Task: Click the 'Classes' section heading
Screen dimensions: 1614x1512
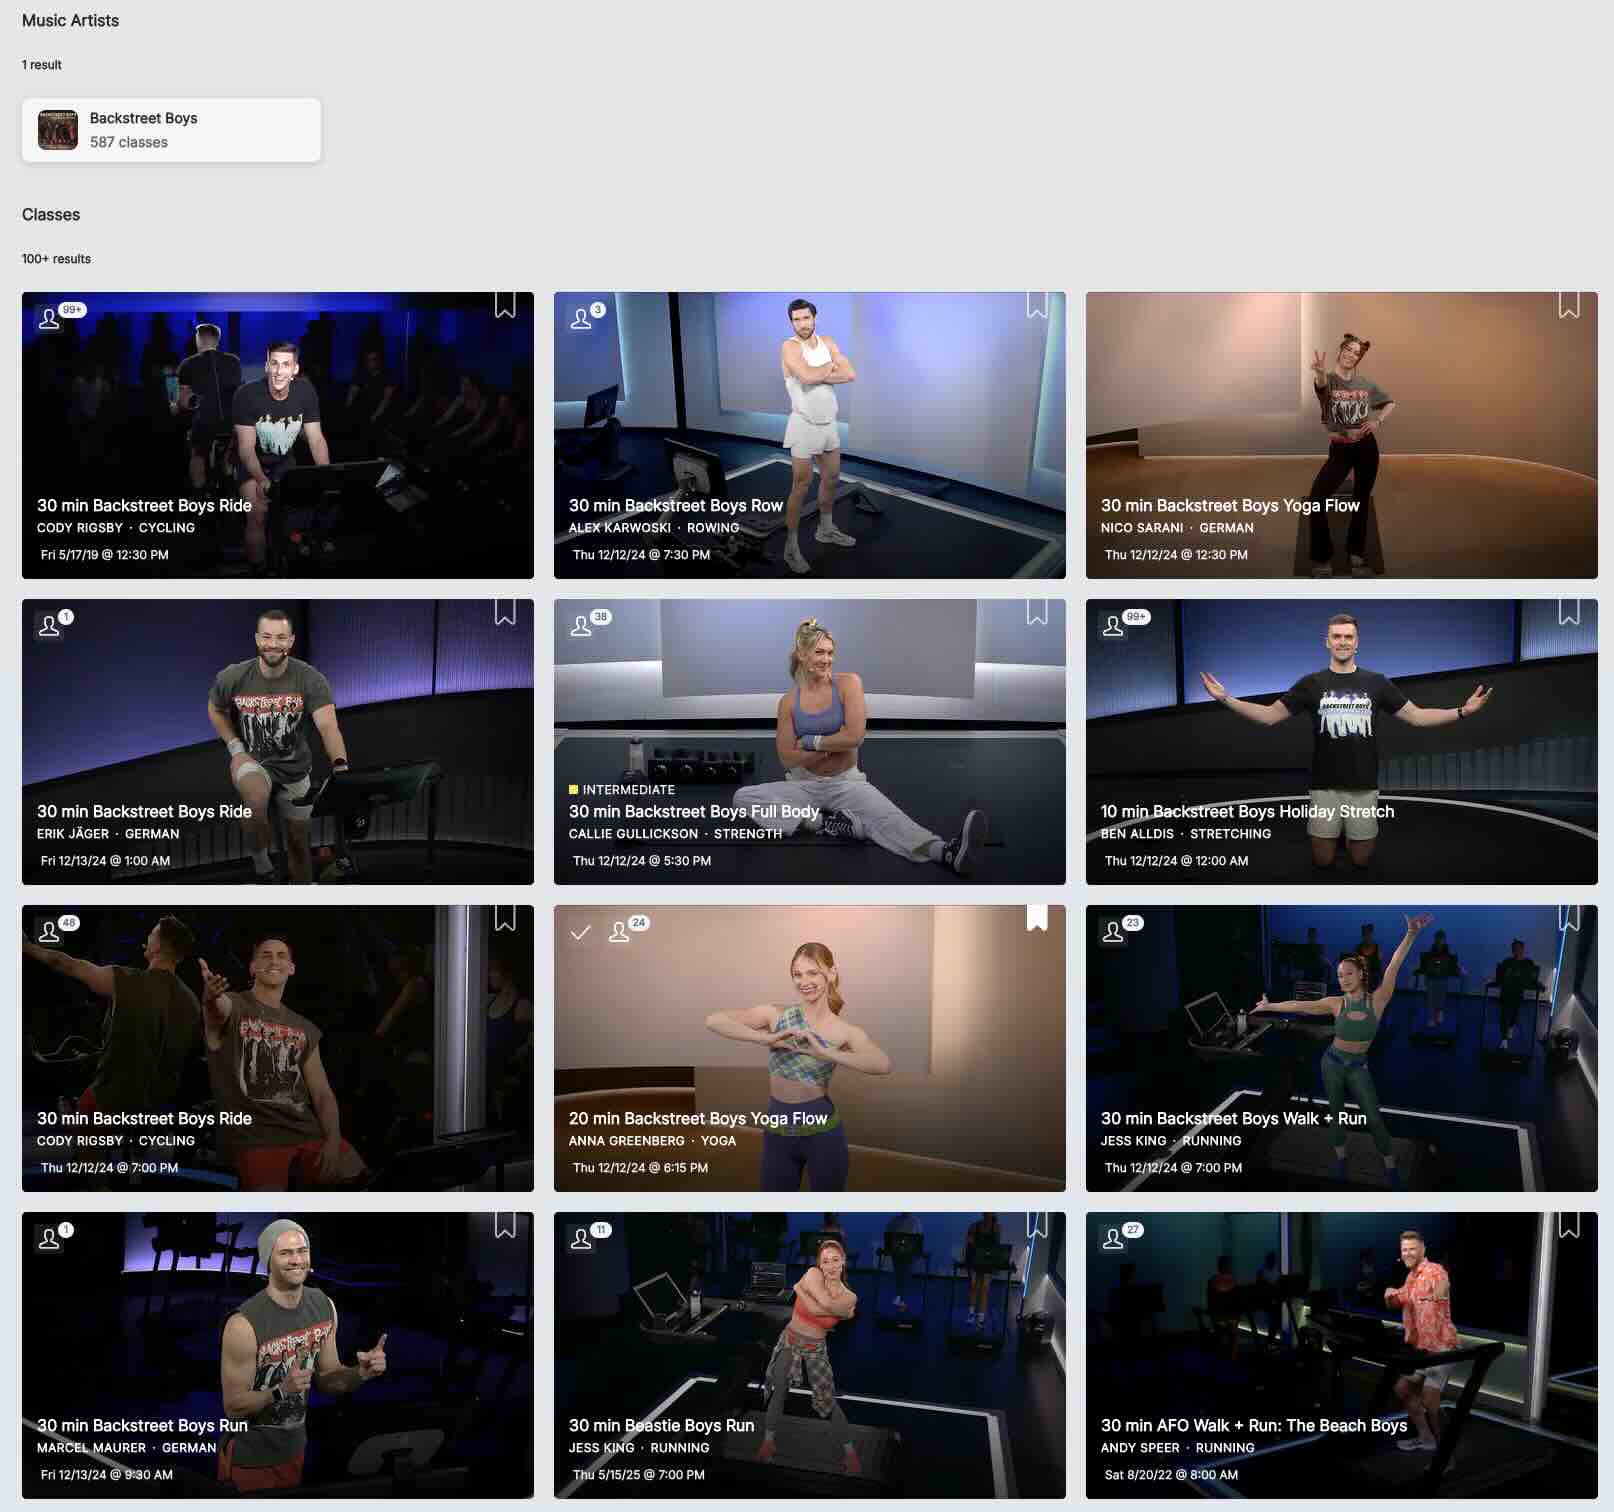Action: [51, 214]
